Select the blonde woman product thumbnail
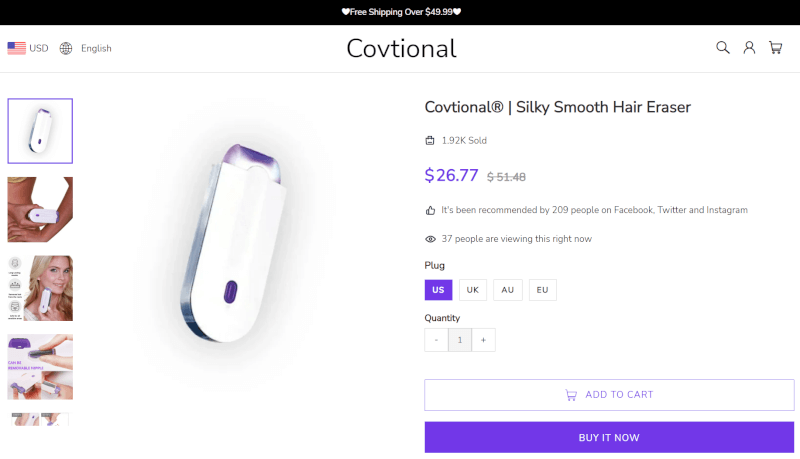Screen dimensions: 800x459 click(40, 288)
